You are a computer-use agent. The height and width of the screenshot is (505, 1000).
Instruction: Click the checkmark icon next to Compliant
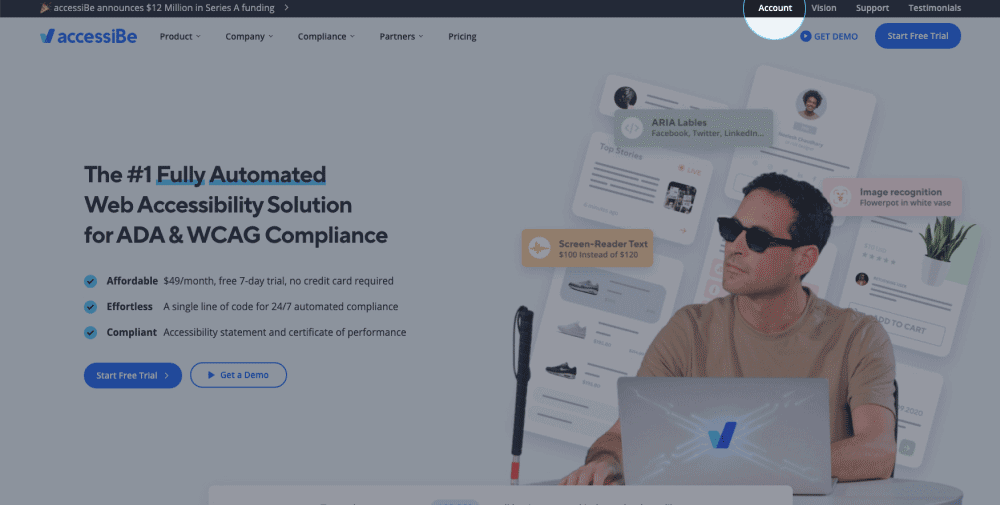tap(91, 332)
